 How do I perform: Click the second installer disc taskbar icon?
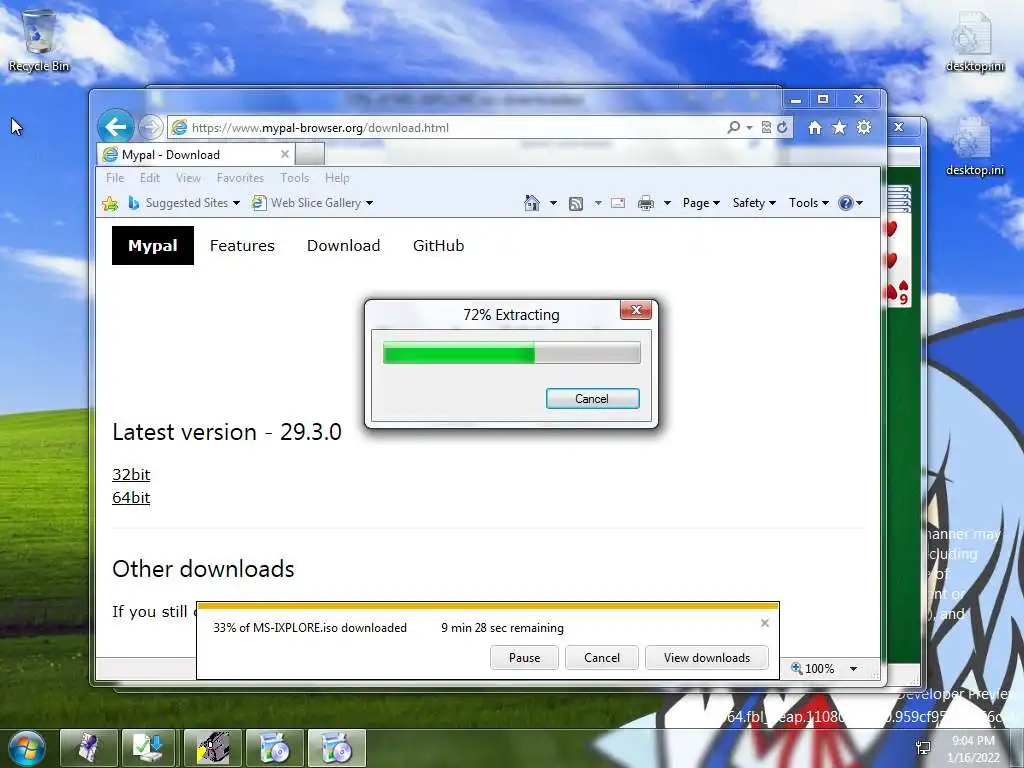336,748
